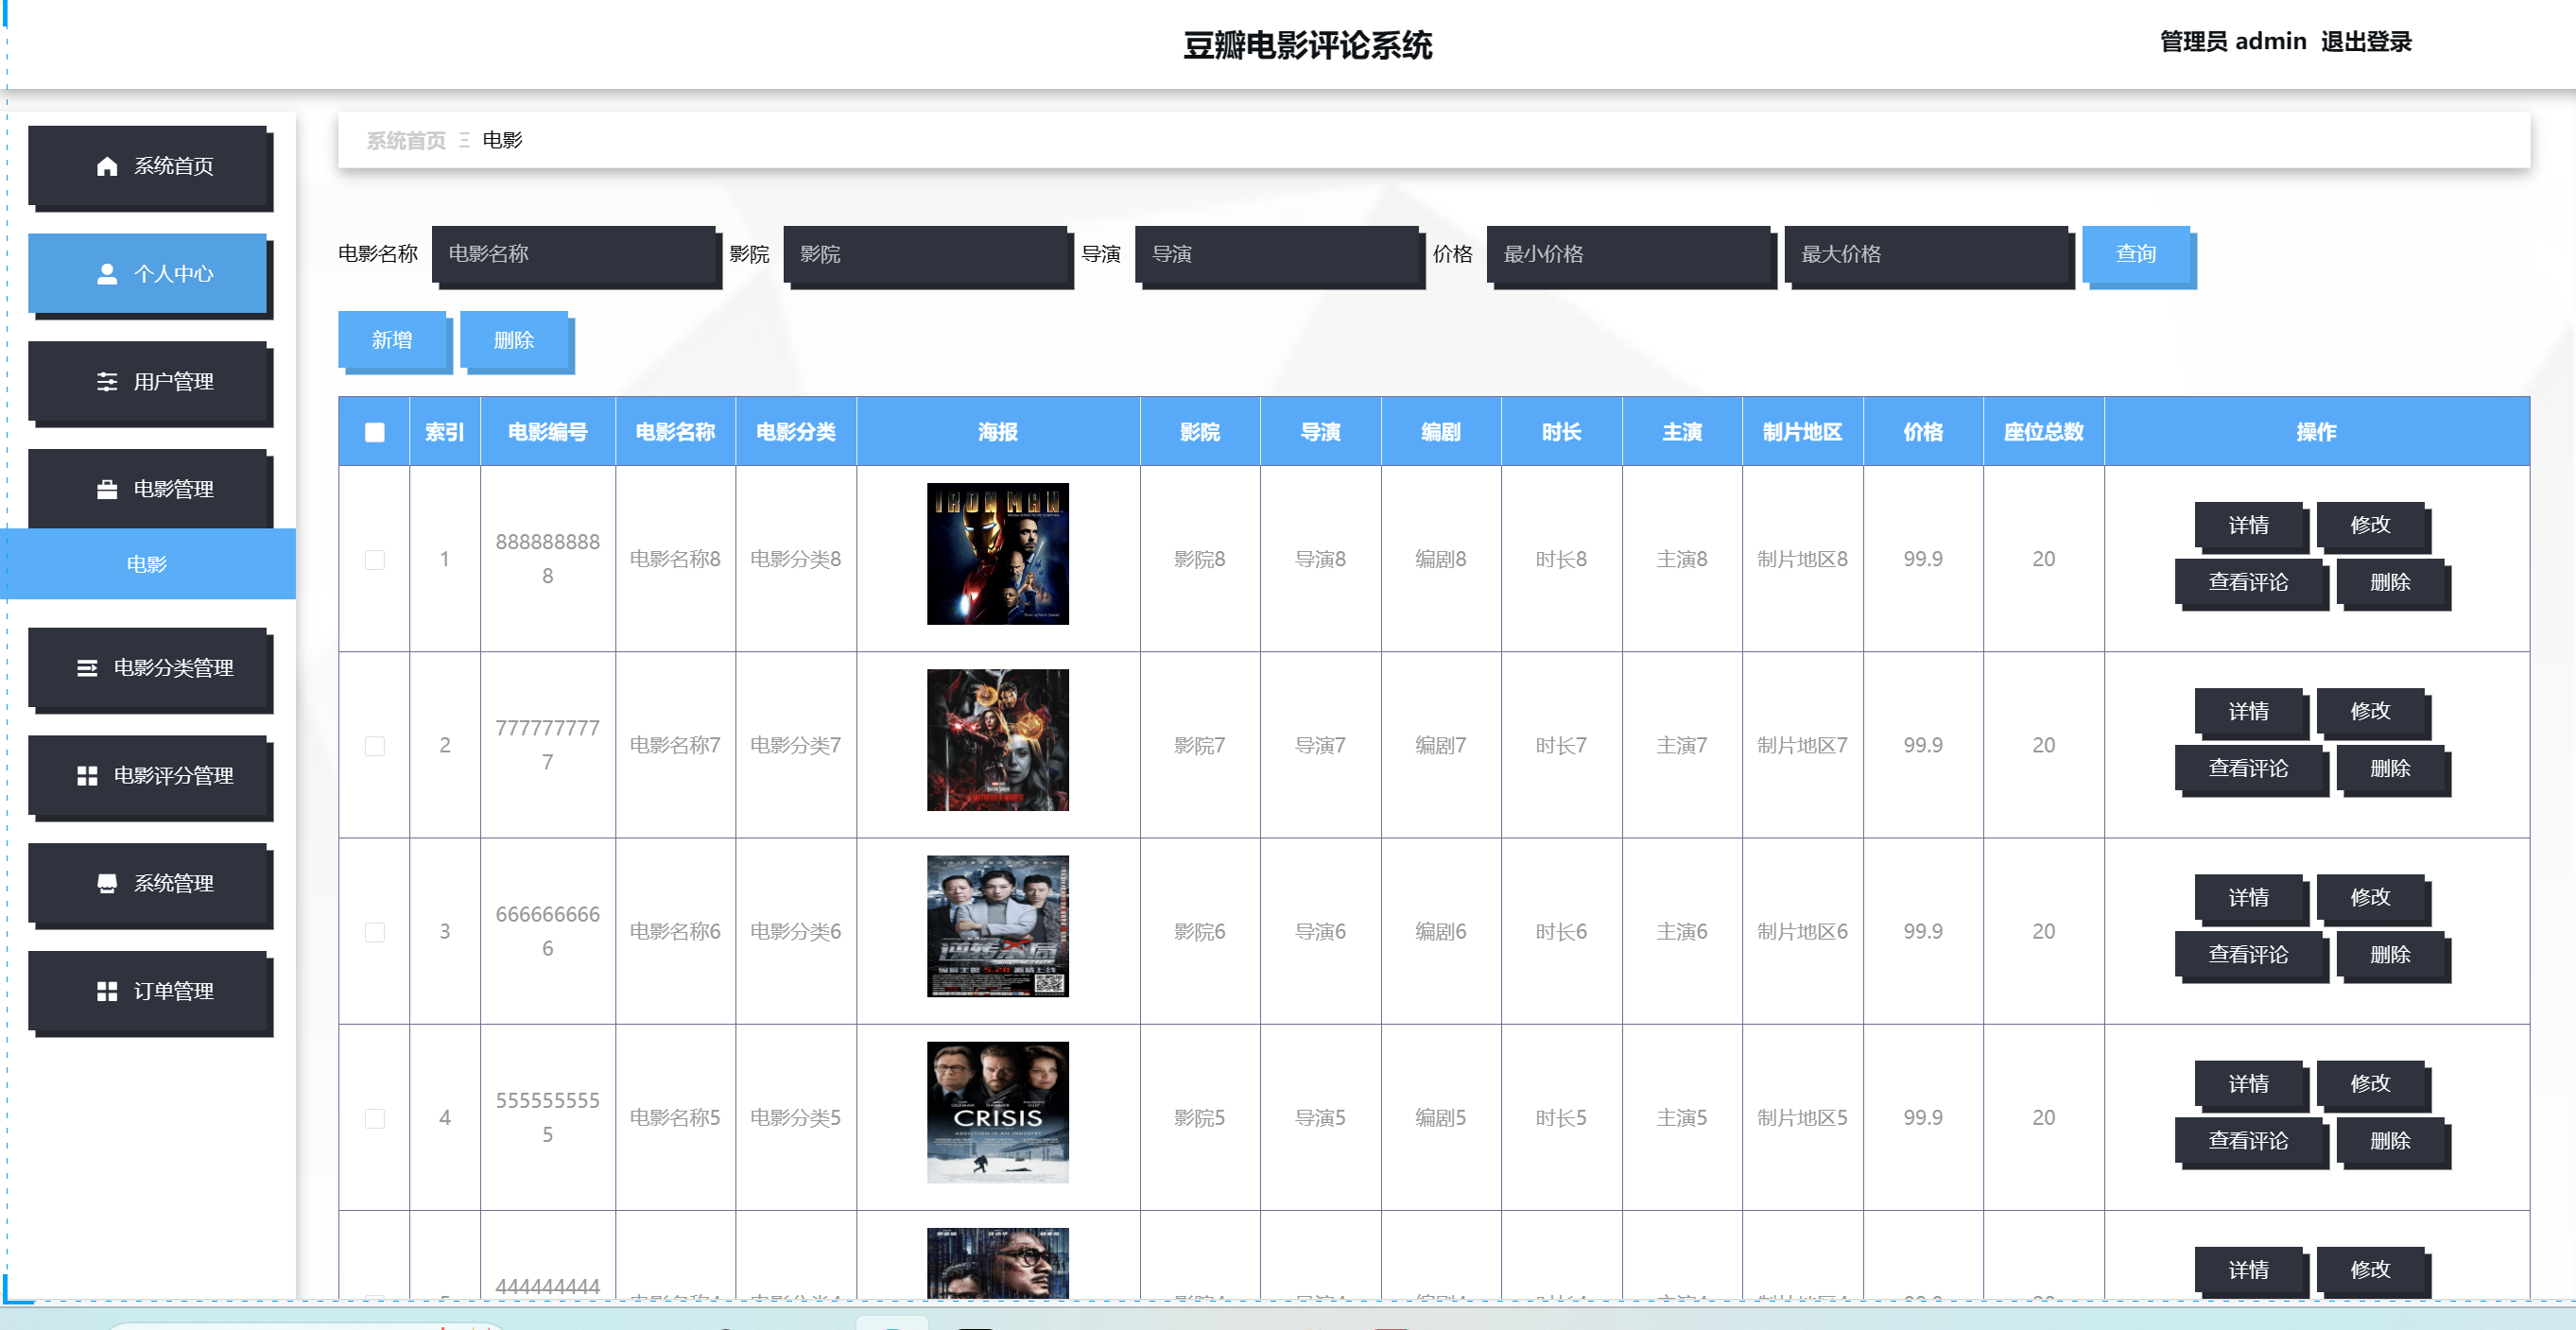The image size is (2576, 1330).
Task: Check the checkbox for row 3
Action: click(375, 932)
